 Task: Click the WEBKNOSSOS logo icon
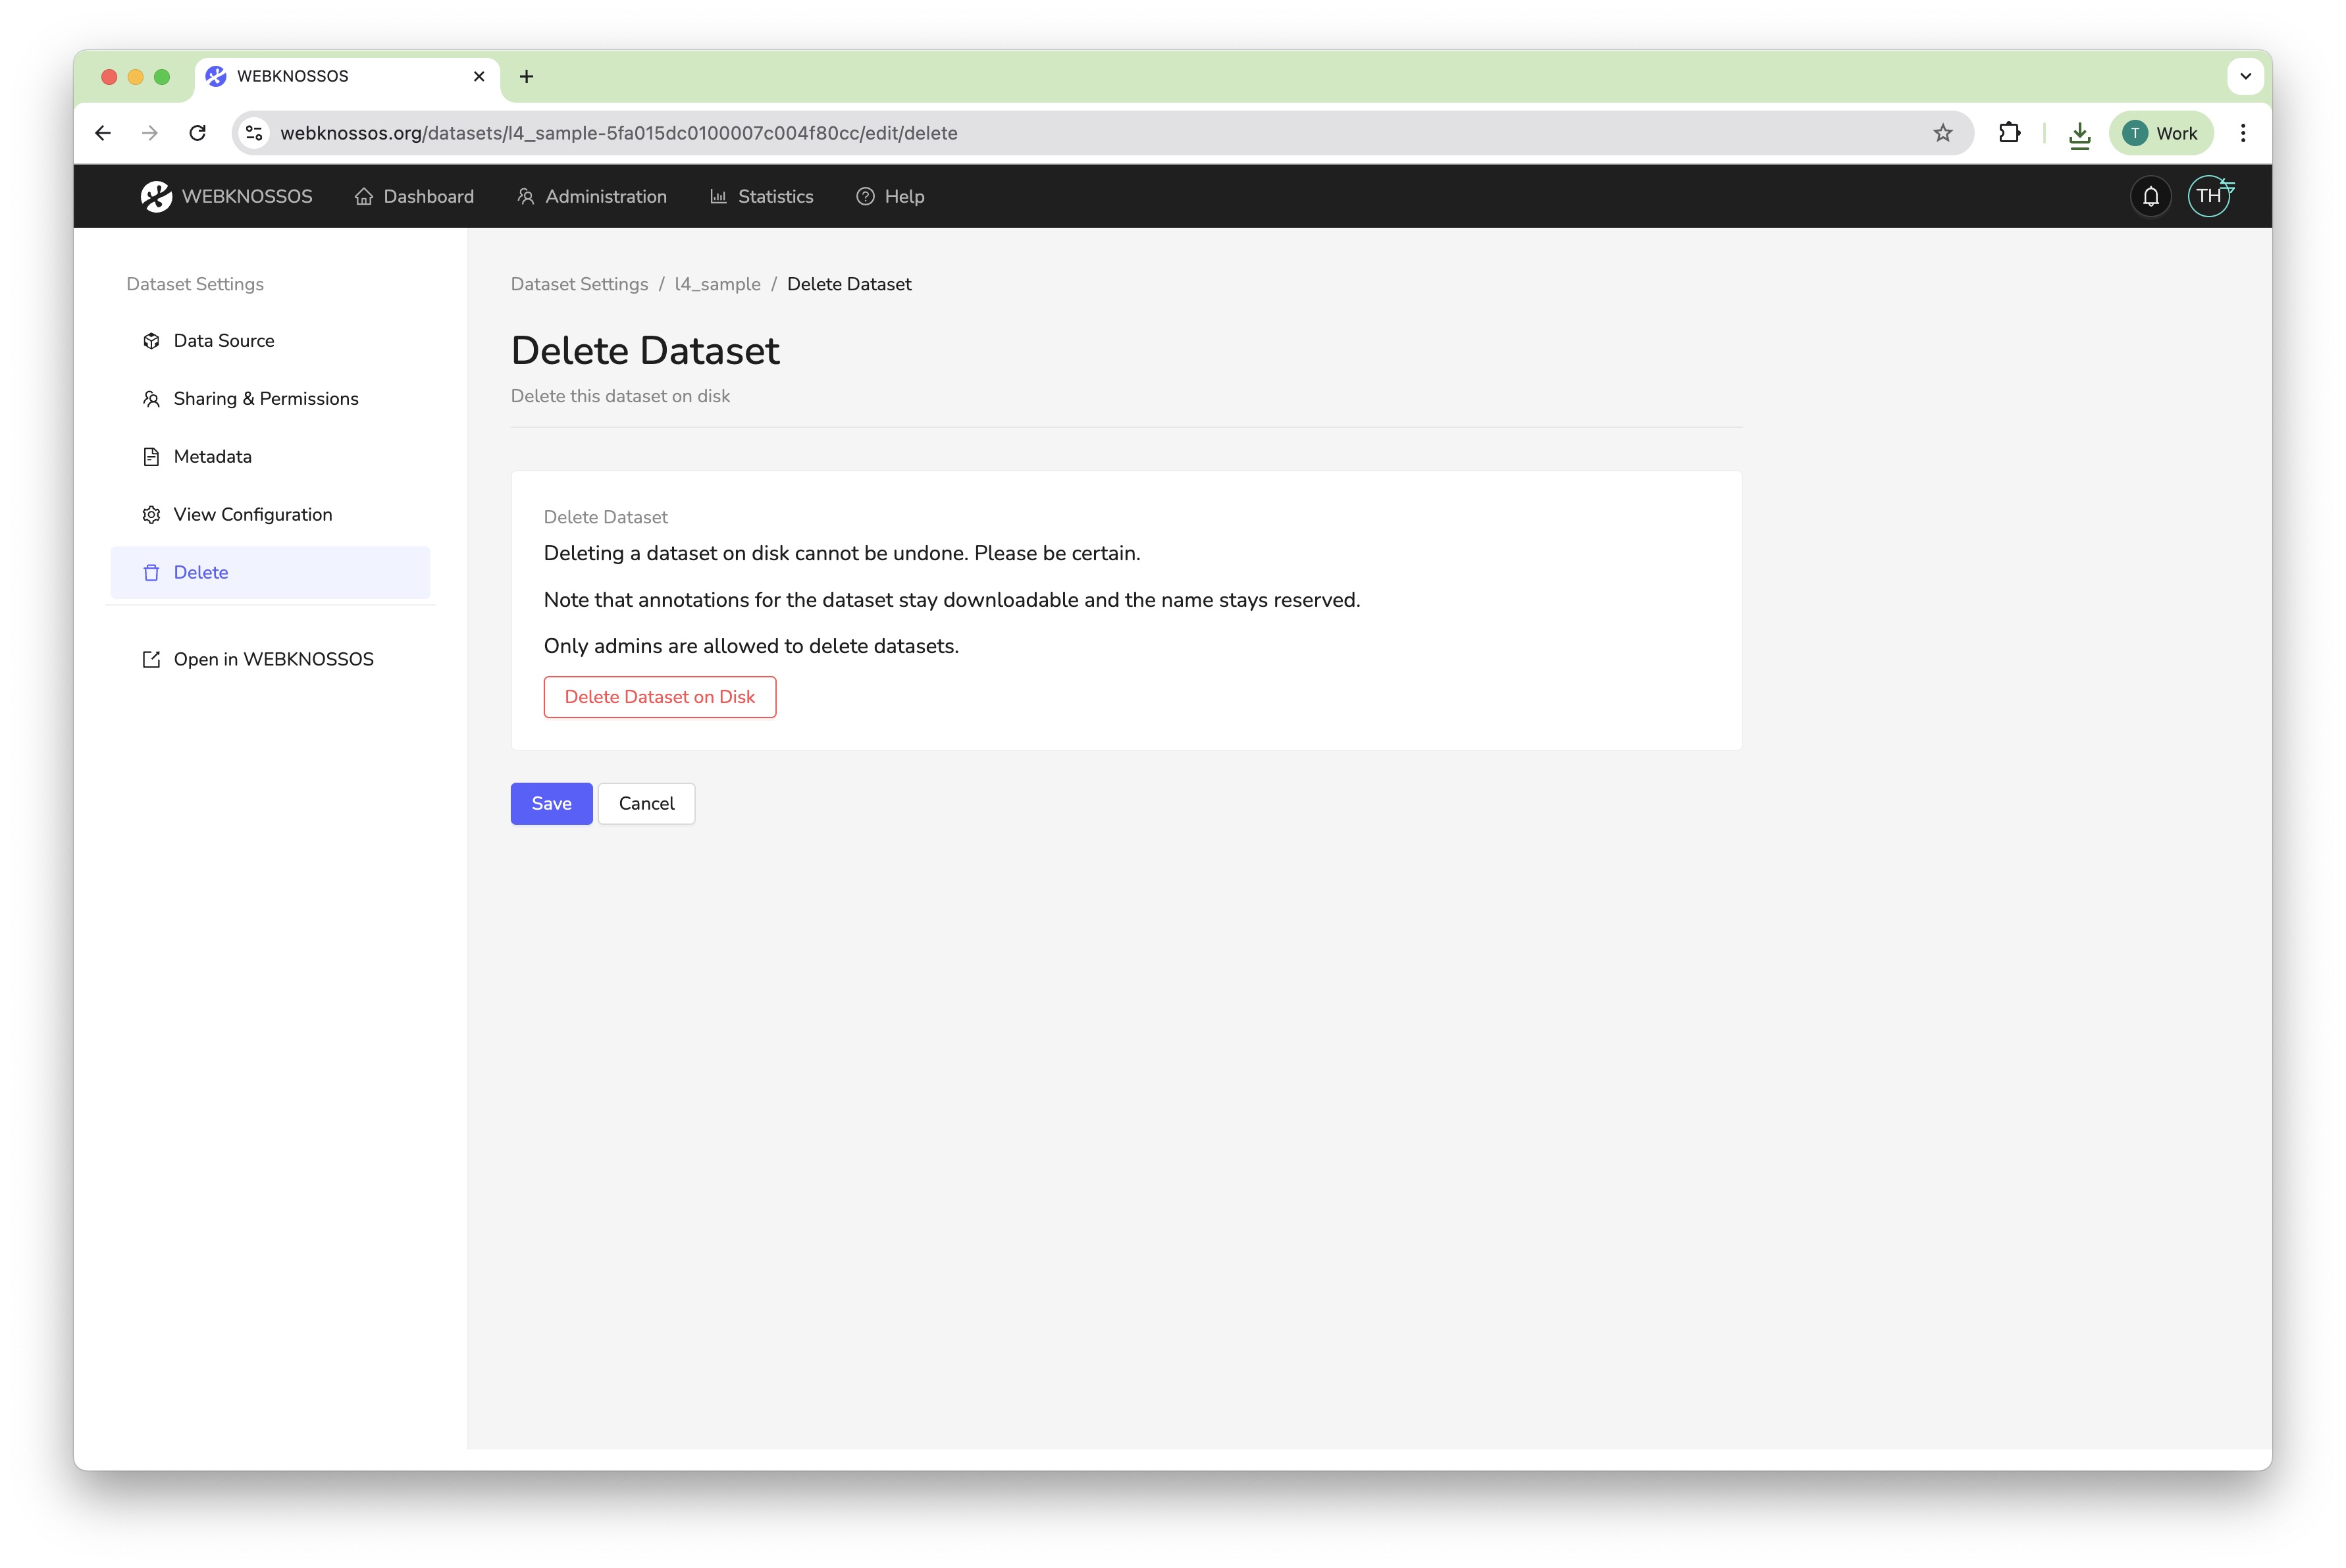click(156, 196)
